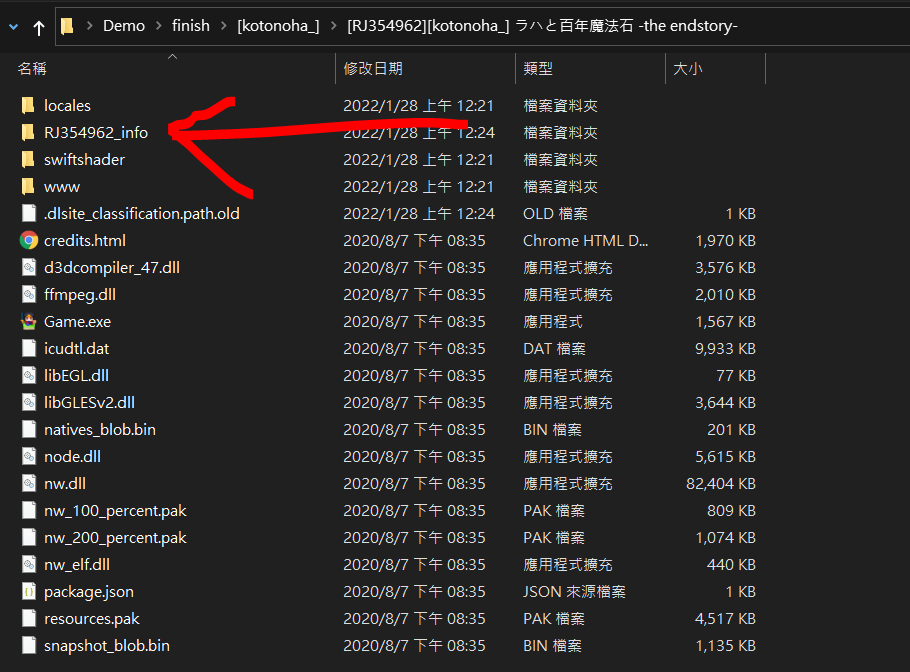Click the libGLESv2.dll file name
Image resolution: width=910 pixels, height=672 pixels.
click(89, 402)
